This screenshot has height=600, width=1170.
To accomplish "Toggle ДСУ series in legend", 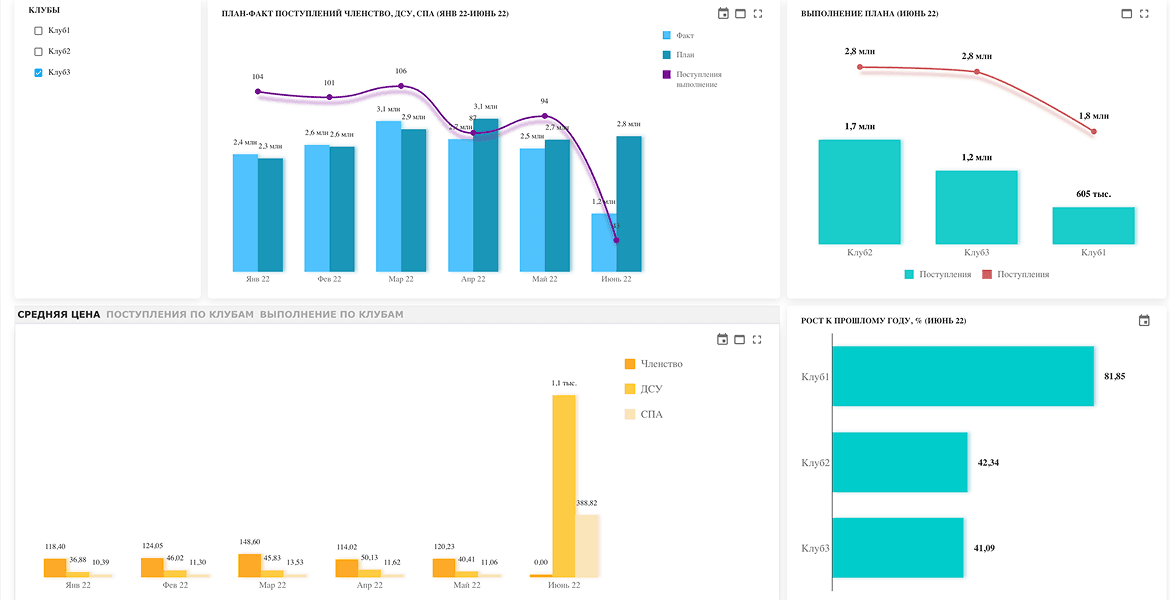I will (642, 389).
